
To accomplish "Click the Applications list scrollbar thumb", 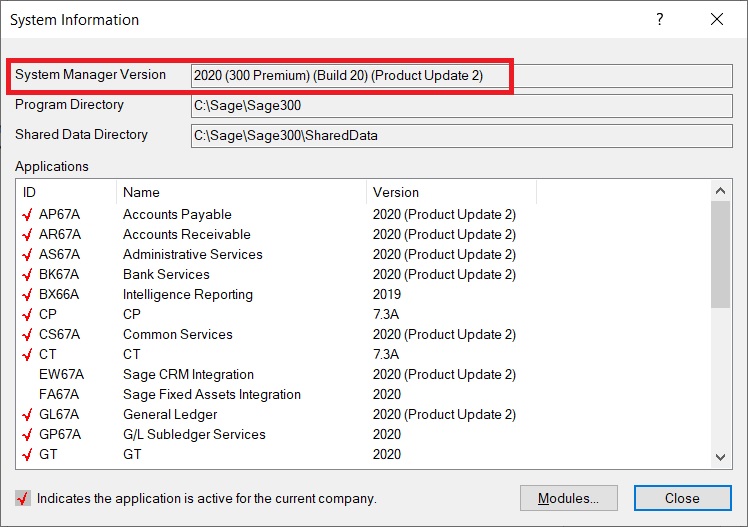I will (720, 254).
